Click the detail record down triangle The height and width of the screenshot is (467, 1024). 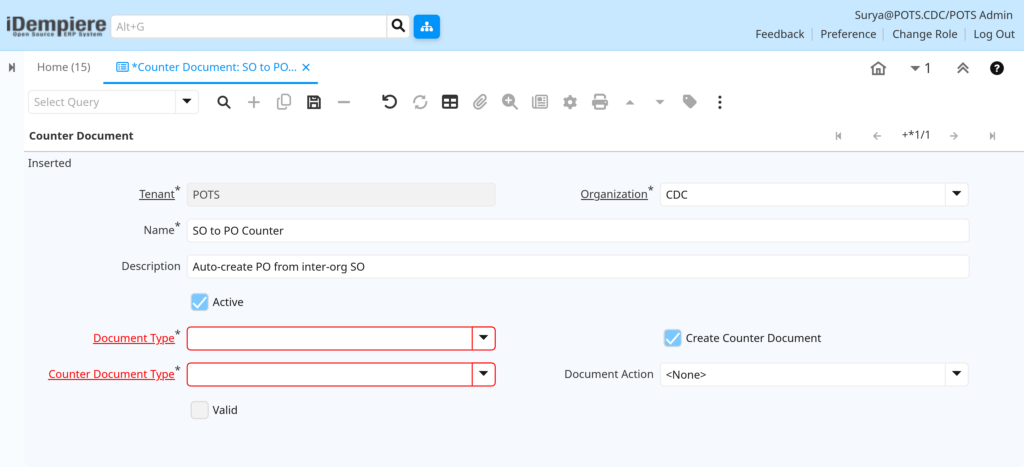660,103
